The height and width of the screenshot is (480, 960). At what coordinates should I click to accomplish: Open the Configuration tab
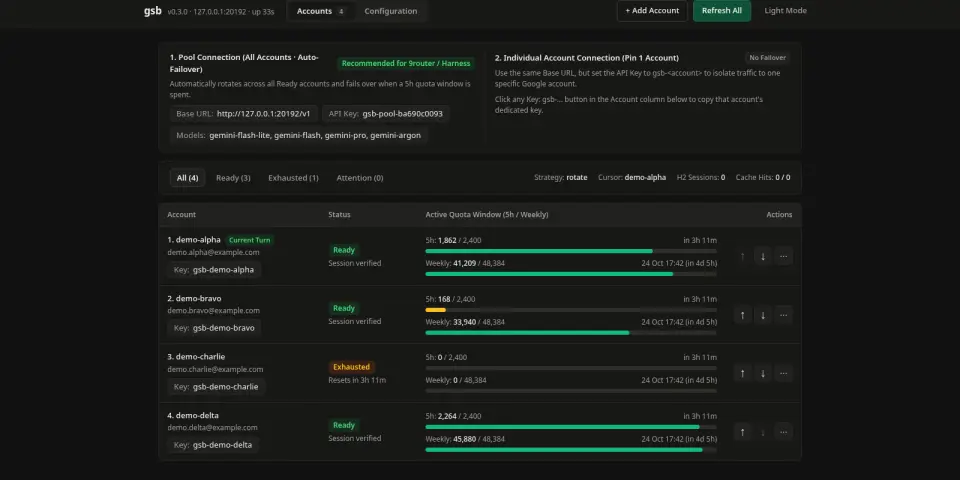coord(391,11)
